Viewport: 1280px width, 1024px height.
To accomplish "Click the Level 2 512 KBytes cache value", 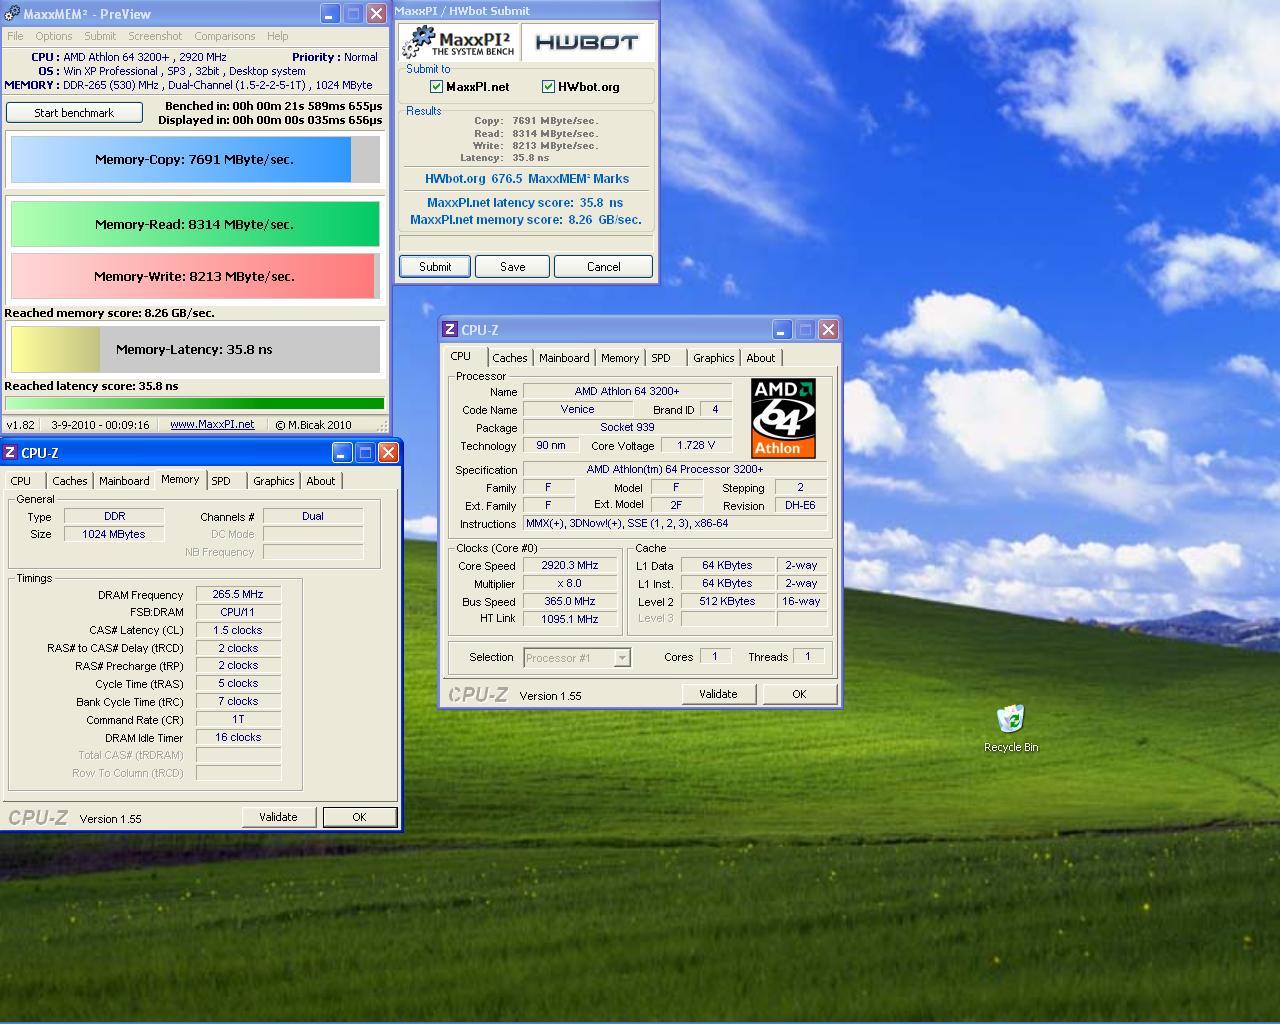I will coord(728,601).
